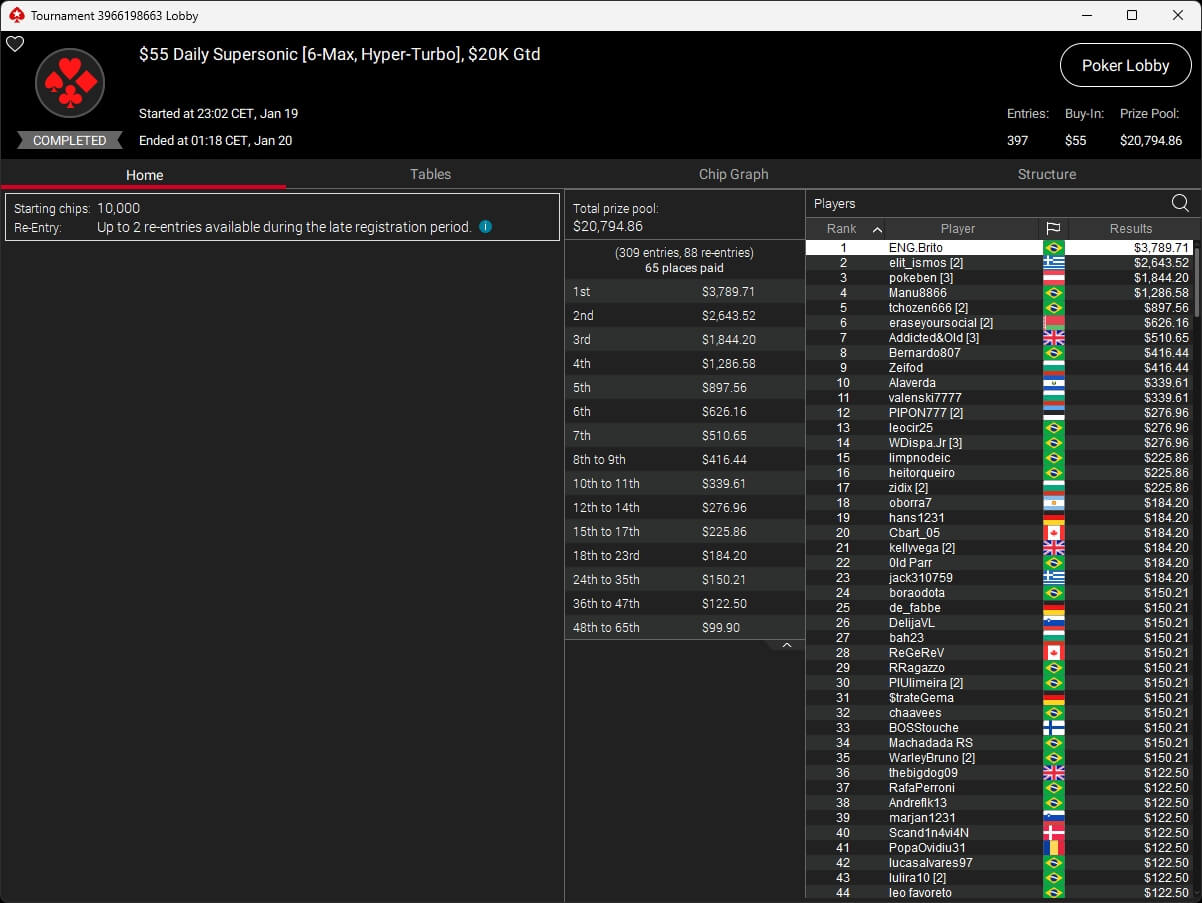Click the Greek flag beside elit_ismos
The width and height of the screenshot is (1202, 903).
pos(1053,263)
